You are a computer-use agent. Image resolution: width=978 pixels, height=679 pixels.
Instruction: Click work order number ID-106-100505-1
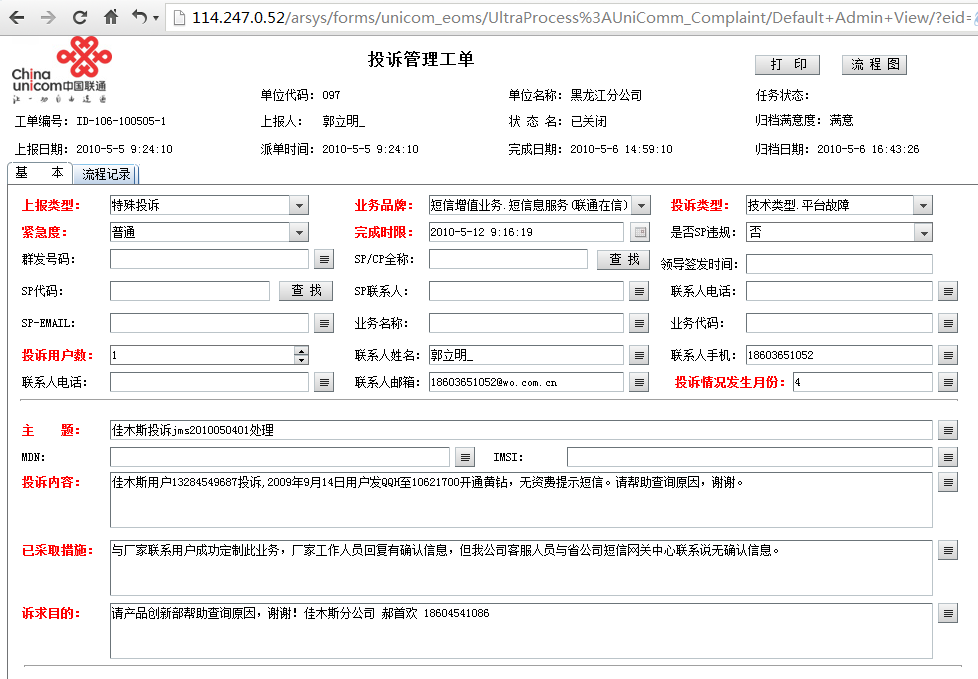121,121
